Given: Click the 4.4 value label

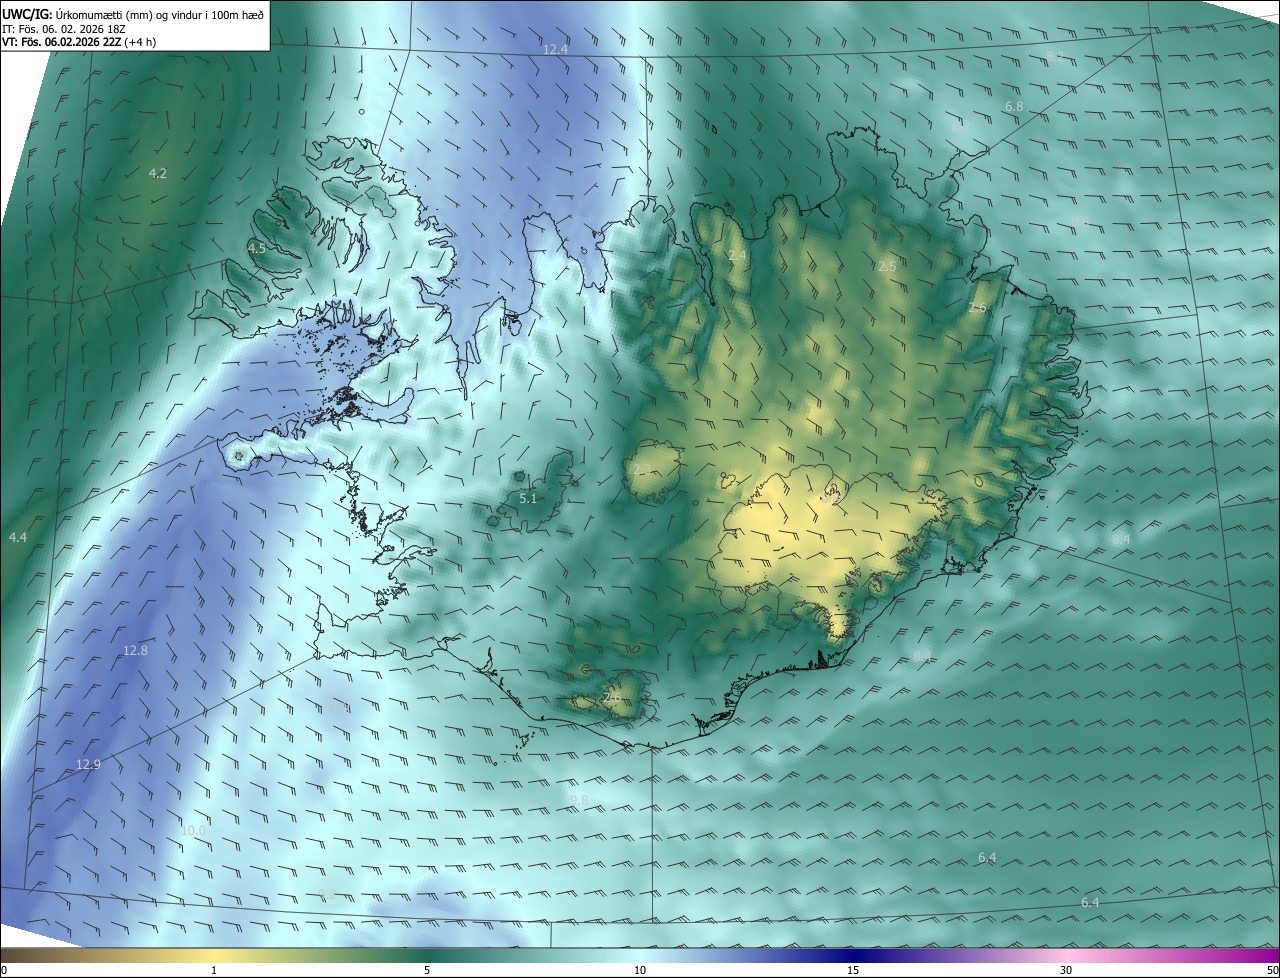Looking at the screenshot, I should (17, 538).
